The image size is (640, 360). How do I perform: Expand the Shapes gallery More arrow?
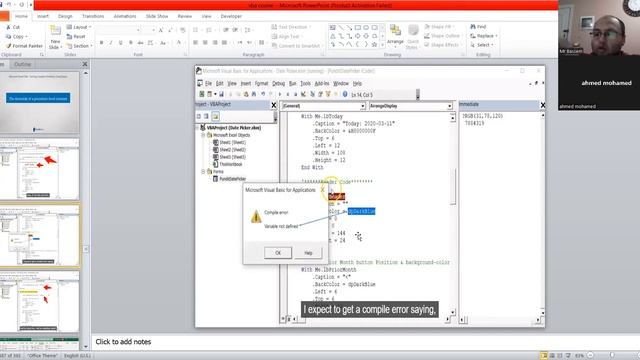click(x=382, y=45)
